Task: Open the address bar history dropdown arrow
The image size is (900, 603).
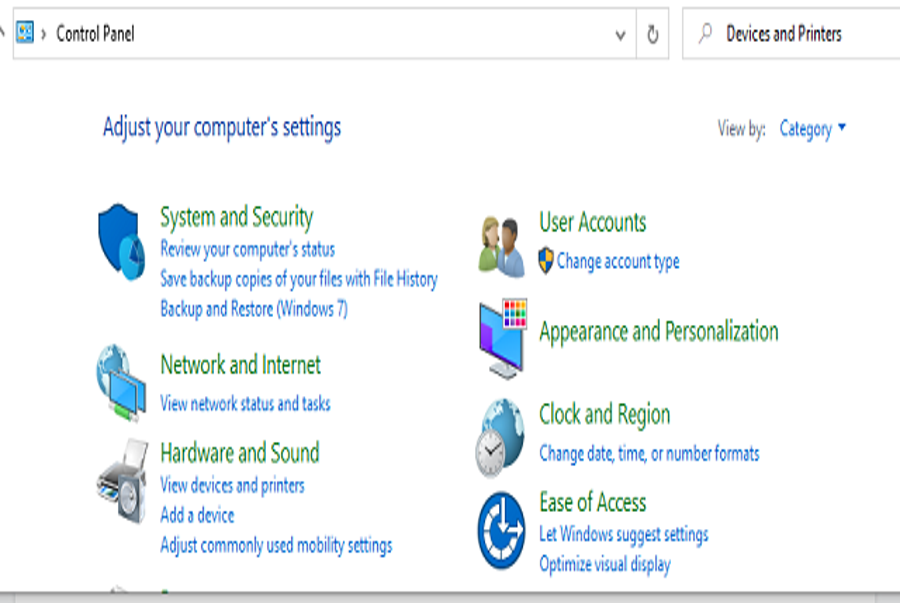Action: pyautogui.click(x=620, y=35)
